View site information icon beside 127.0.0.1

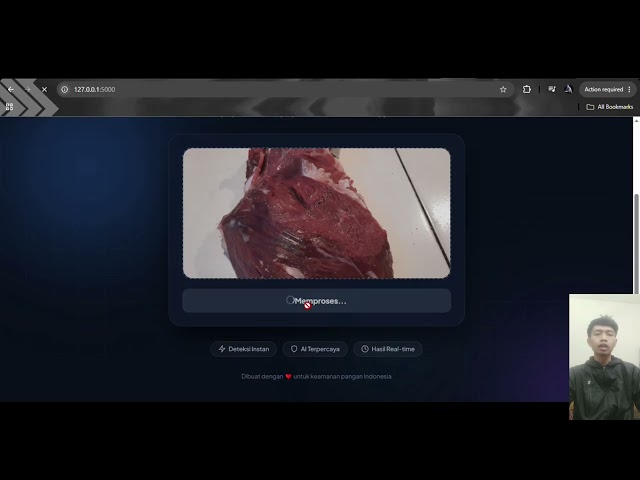64,89
